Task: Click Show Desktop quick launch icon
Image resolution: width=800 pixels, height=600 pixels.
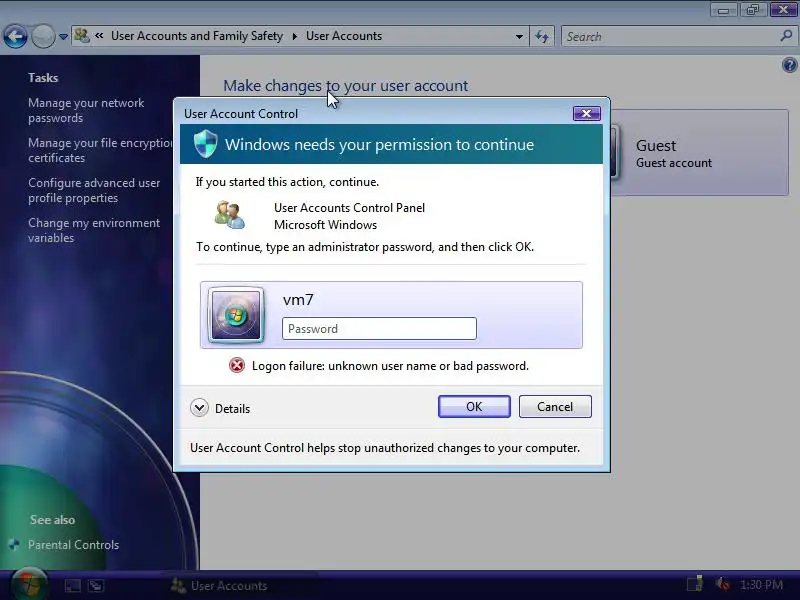Action: click(x=72, y=586)
